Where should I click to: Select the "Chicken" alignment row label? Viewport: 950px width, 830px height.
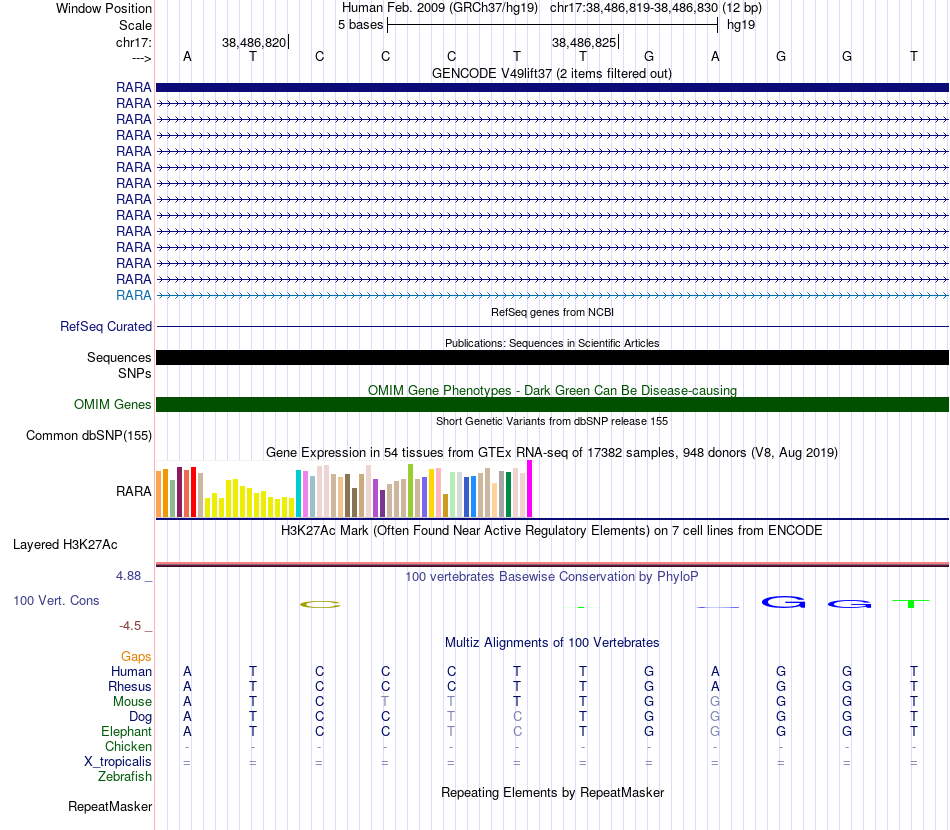point(128,746)
